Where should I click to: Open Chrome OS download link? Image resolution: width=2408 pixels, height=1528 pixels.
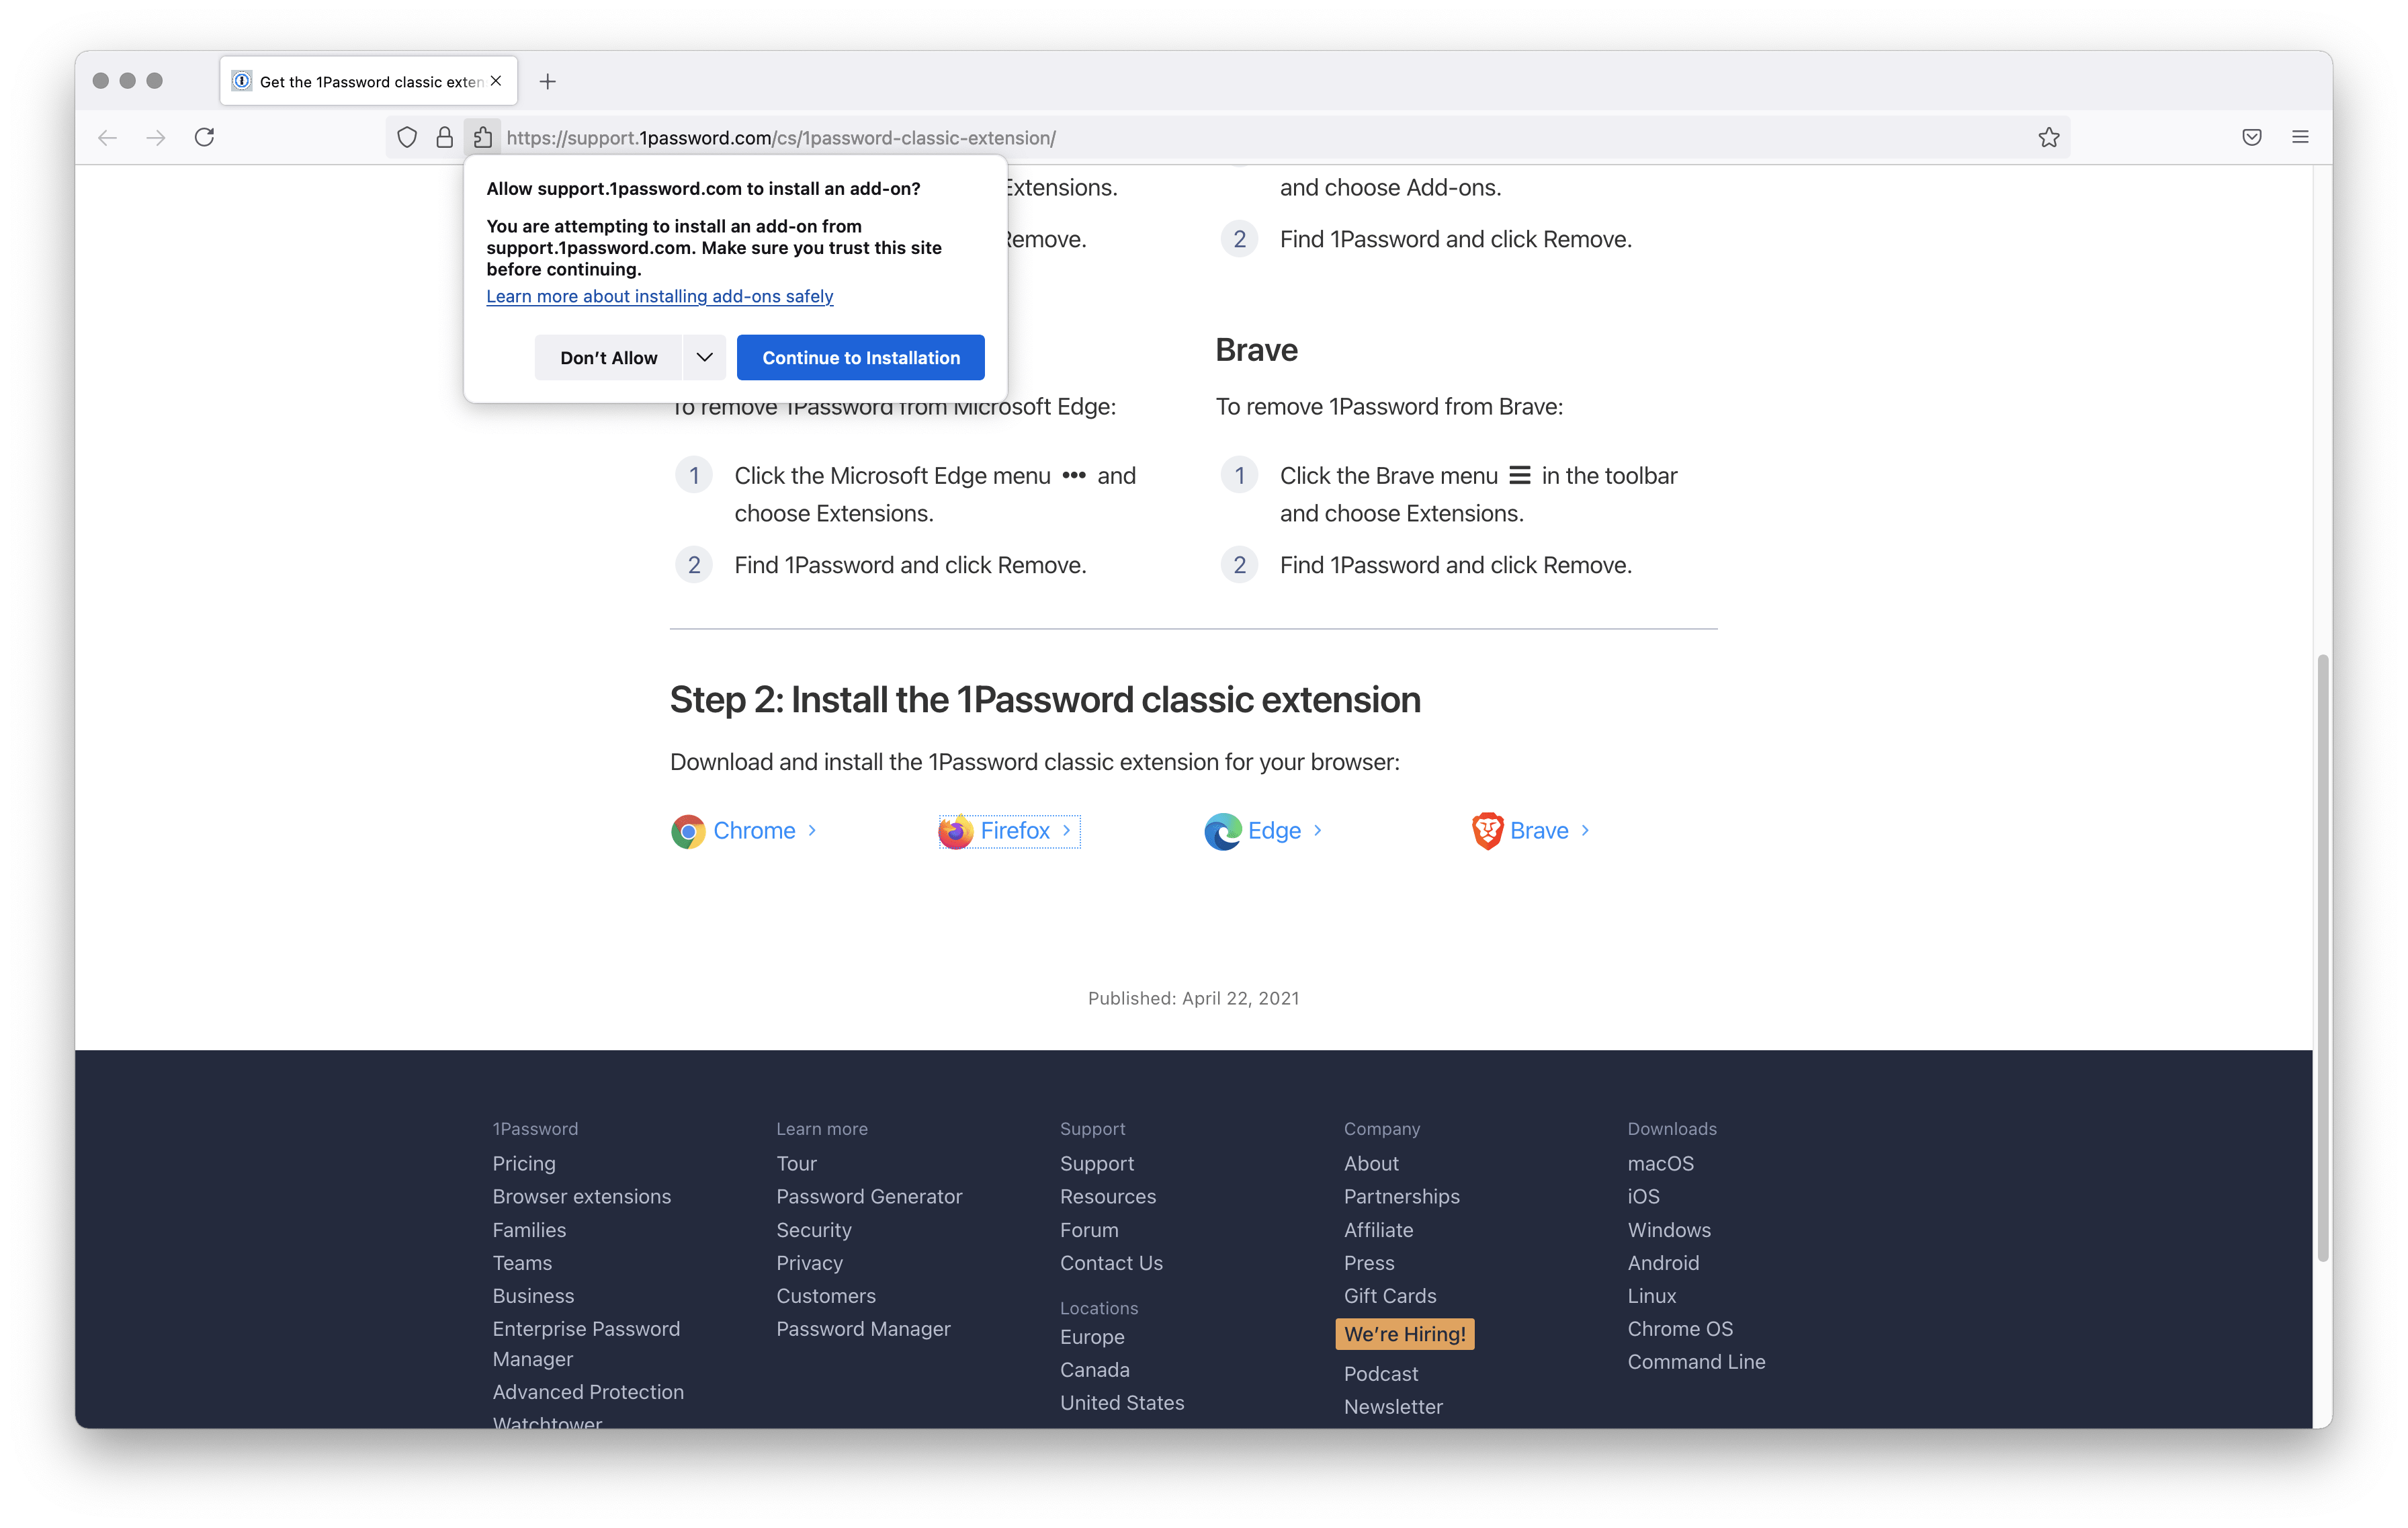1680,1329
